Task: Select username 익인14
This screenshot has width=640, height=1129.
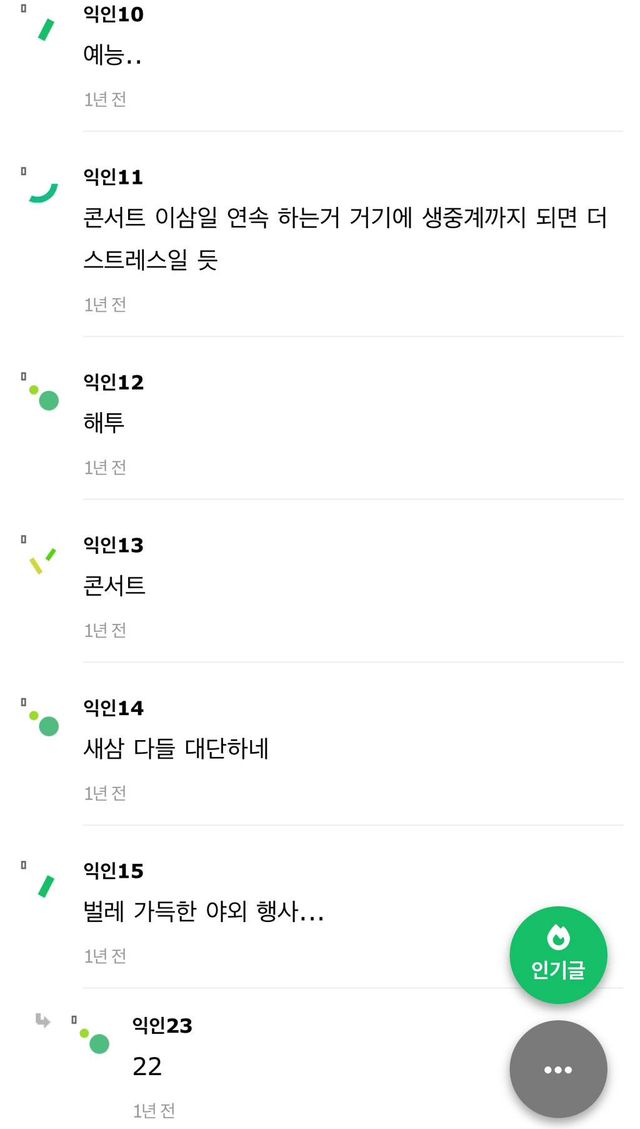Action: point(113,708)
